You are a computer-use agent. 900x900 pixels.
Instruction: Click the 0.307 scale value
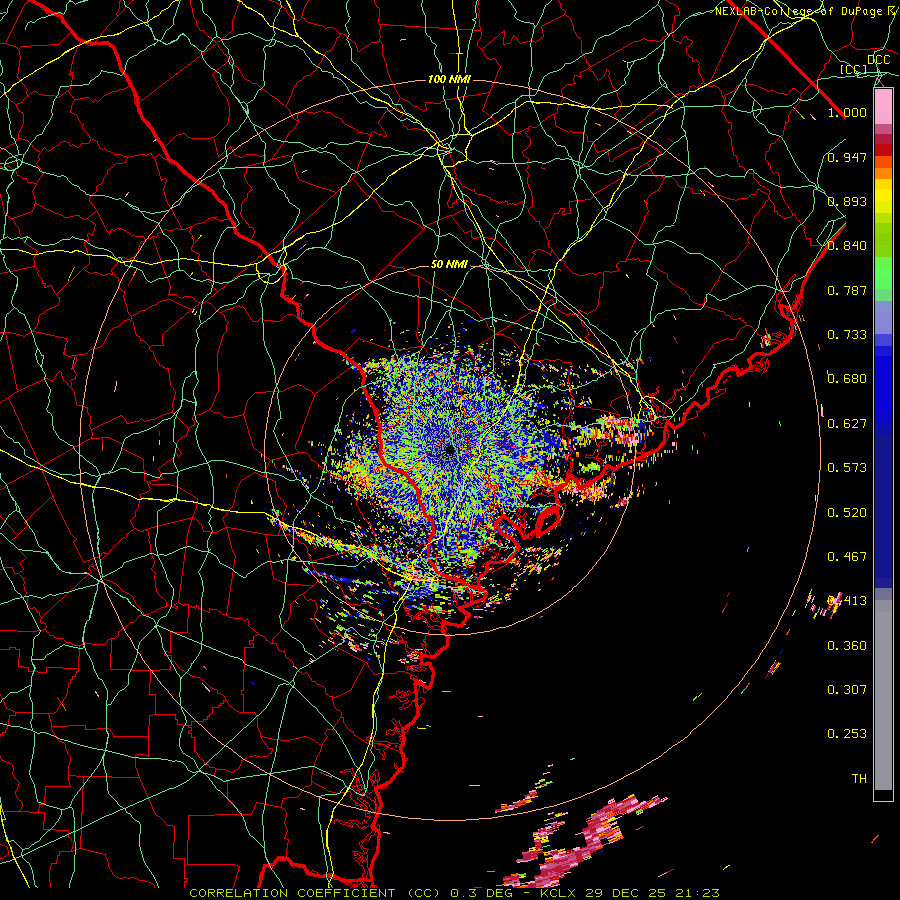click(x=847, y=690)
